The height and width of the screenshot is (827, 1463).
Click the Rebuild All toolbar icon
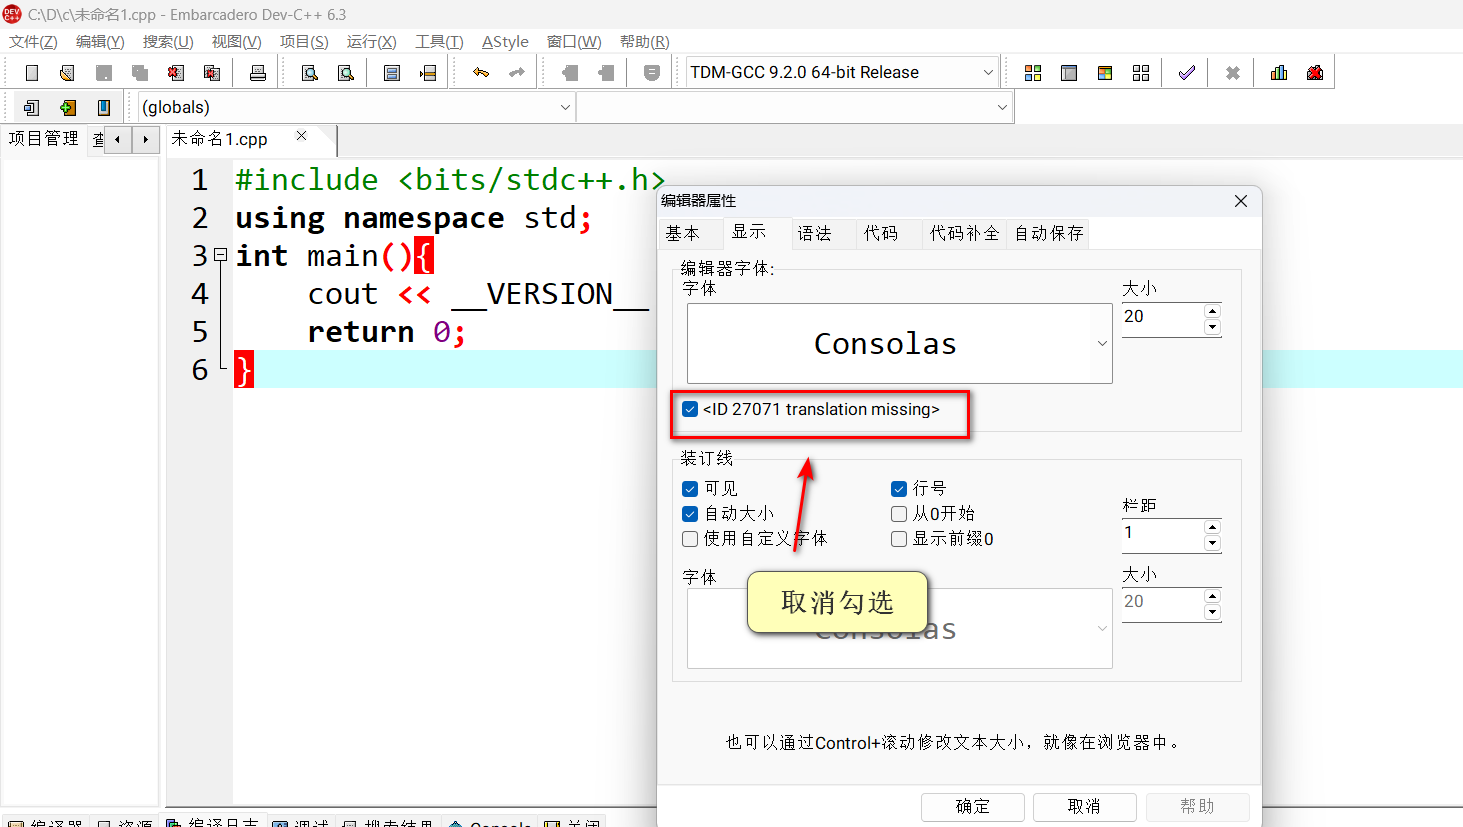point(1141,73)
